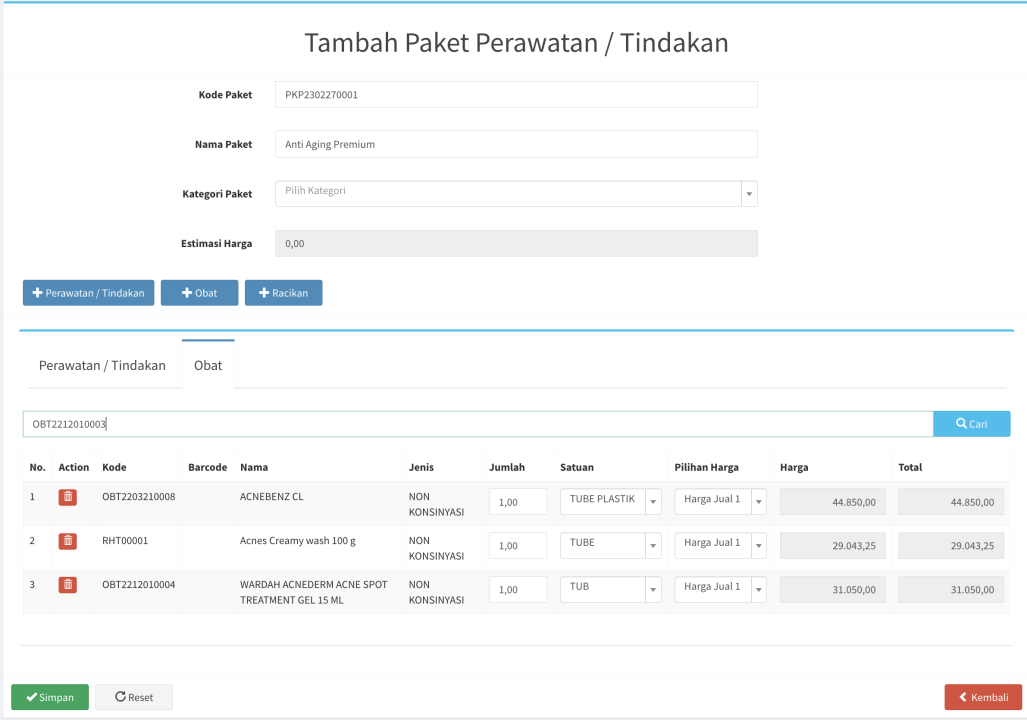Click the Total field for ACNEBENZ CL

(x=951, y=502)
